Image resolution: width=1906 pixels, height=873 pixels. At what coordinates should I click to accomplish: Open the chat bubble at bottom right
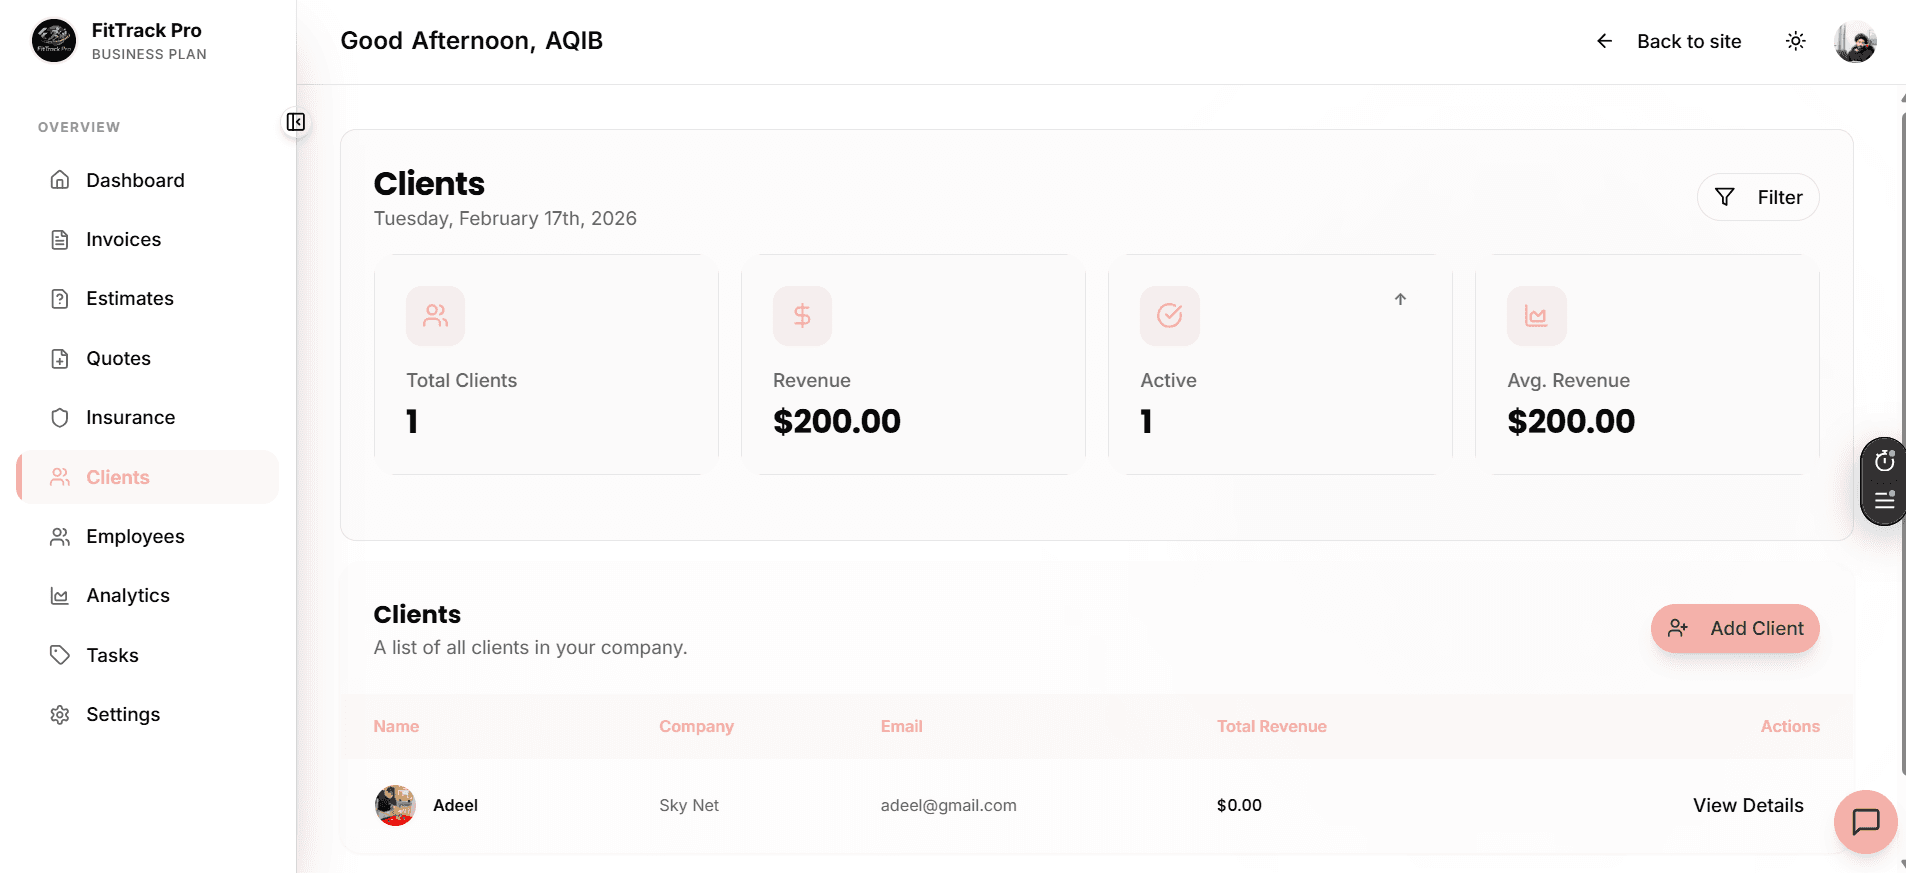1864,822
